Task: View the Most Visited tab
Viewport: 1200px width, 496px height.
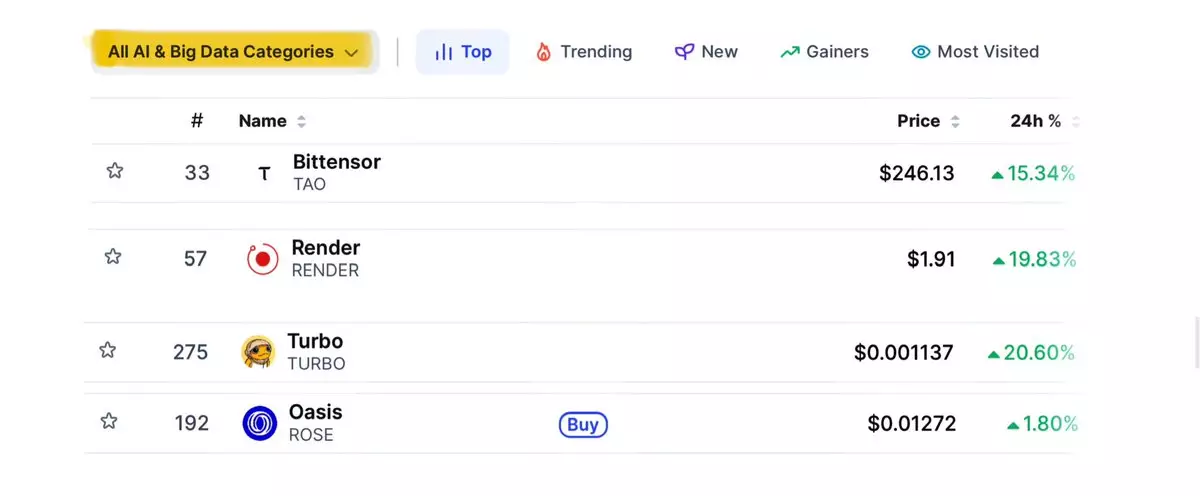Action: click(x=975, y=52)
